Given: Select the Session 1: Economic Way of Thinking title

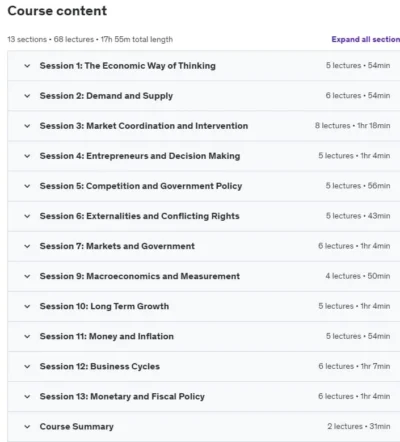Looking at the screenshot, I should [x=128, y=66].
